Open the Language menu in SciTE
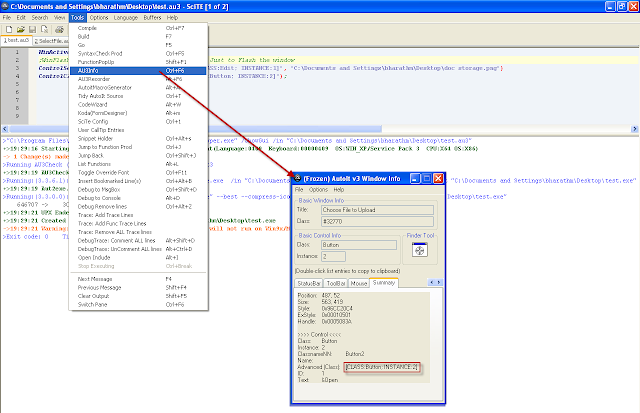The width and height of the screenshot is (640, 413). pos(126,18)
